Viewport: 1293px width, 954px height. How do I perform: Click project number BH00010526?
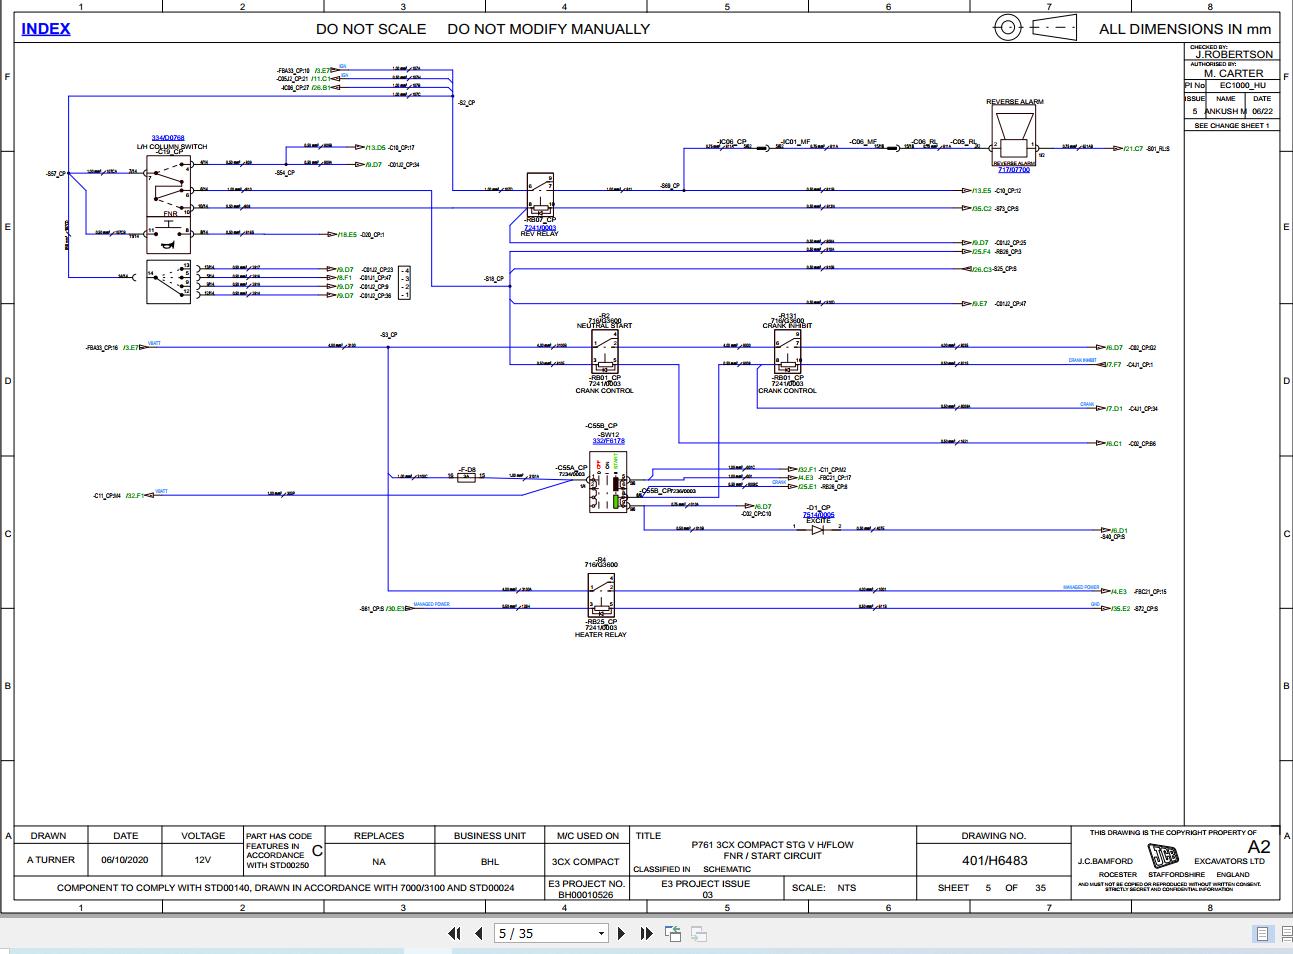click(x=586, y=895)
